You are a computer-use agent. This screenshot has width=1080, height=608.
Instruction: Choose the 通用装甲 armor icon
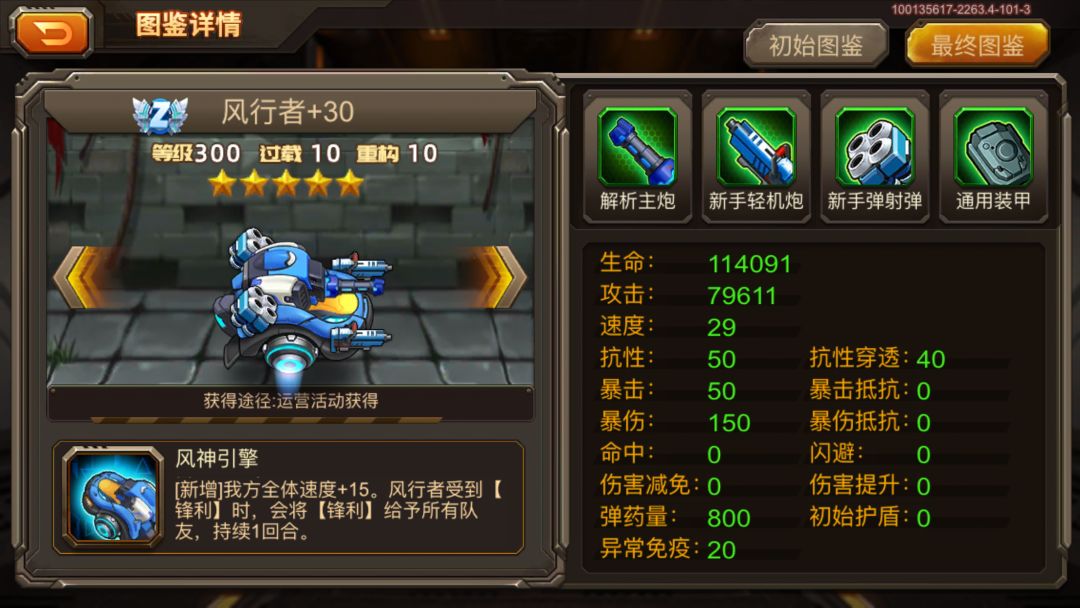click(x=993, y=146)
